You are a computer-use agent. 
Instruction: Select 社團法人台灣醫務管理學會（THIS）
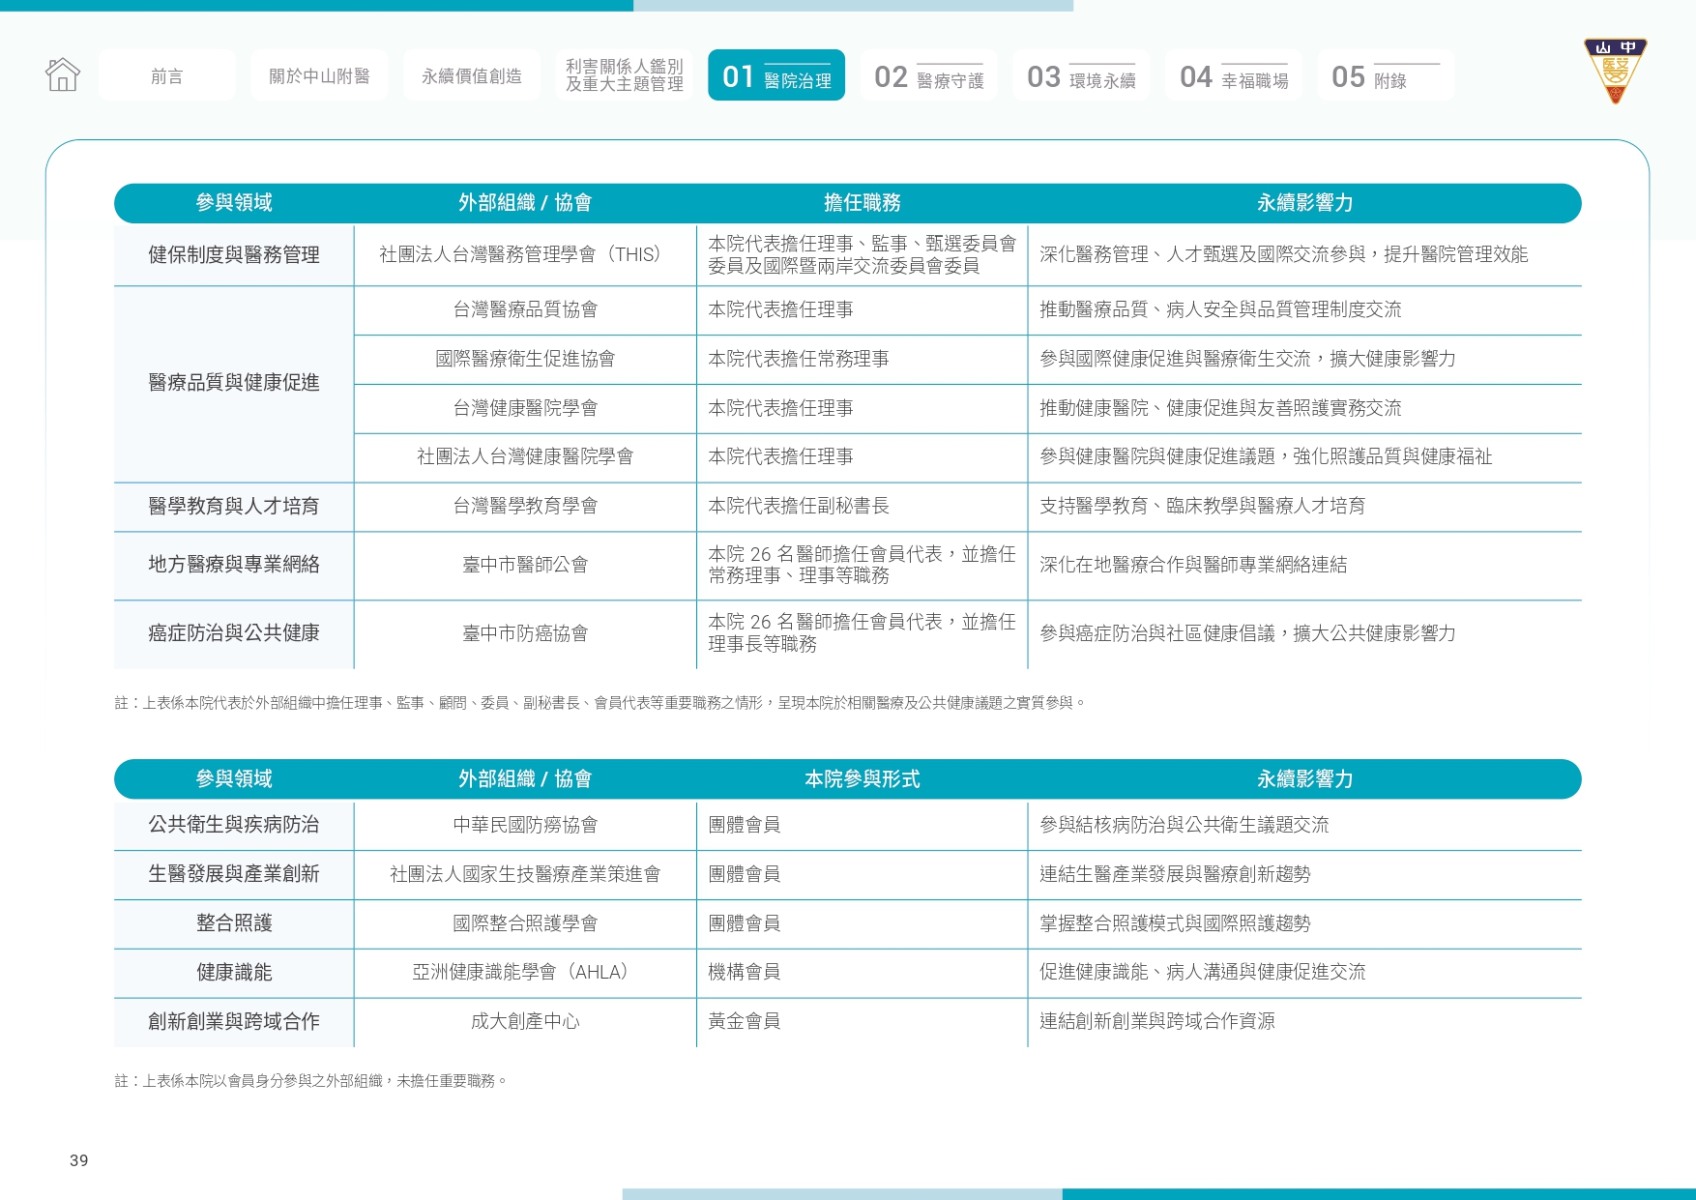524,255
